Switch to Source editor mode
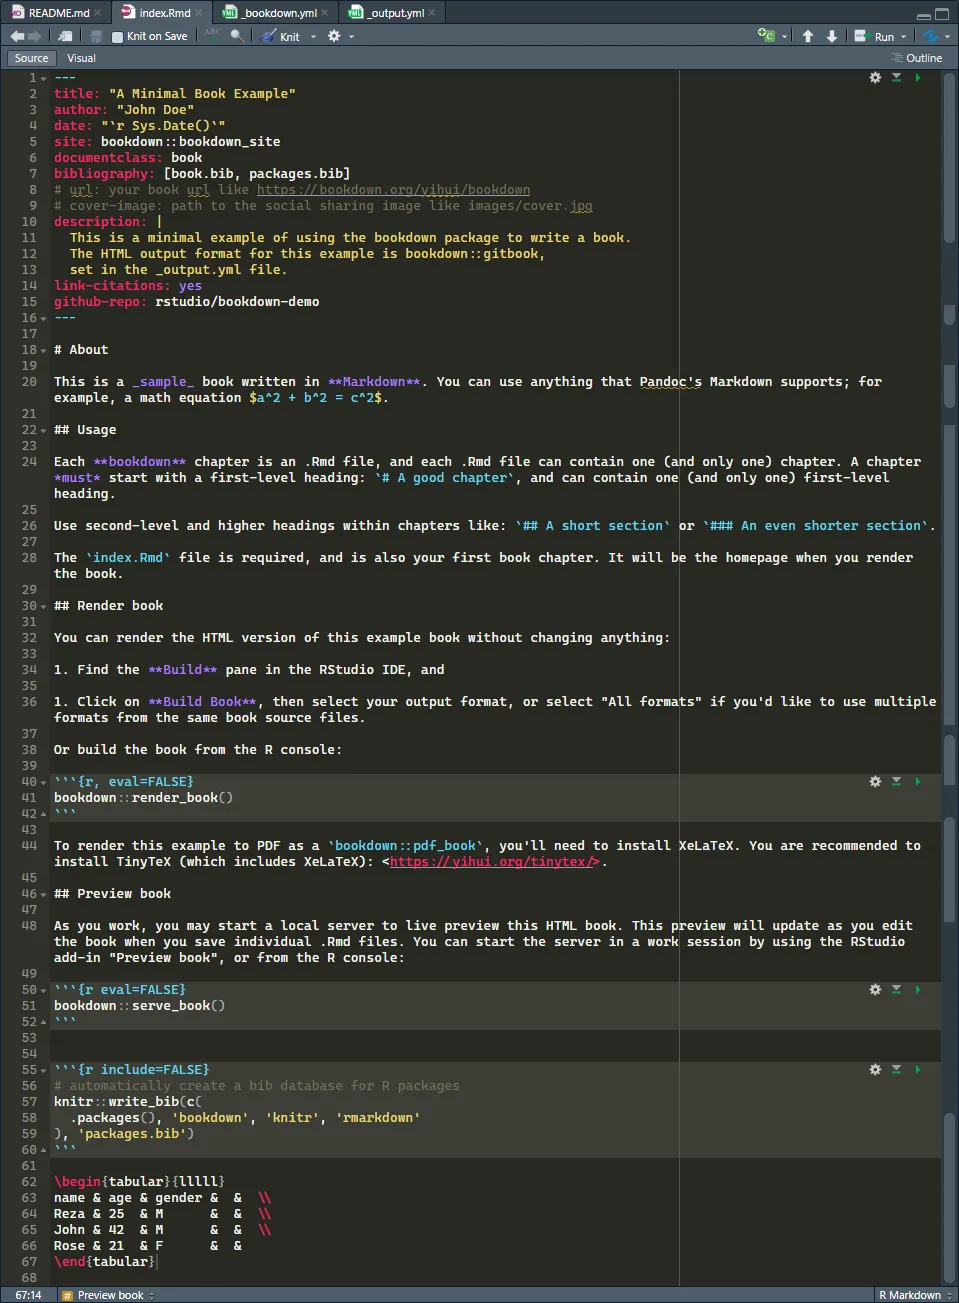 (31, 58)
